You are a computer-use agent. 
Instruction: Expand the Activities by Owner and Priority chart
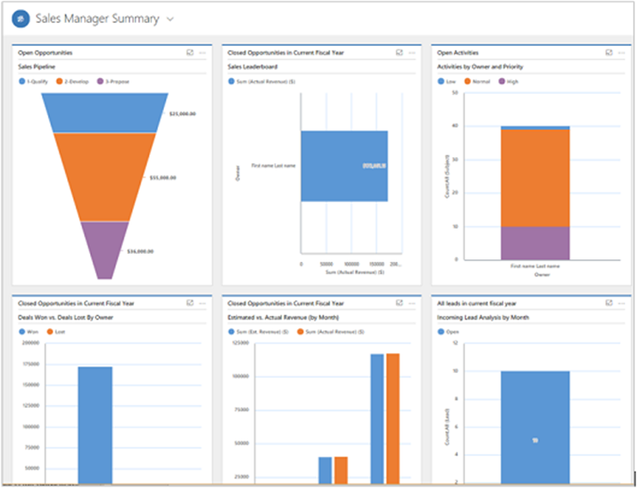[609, 53]
